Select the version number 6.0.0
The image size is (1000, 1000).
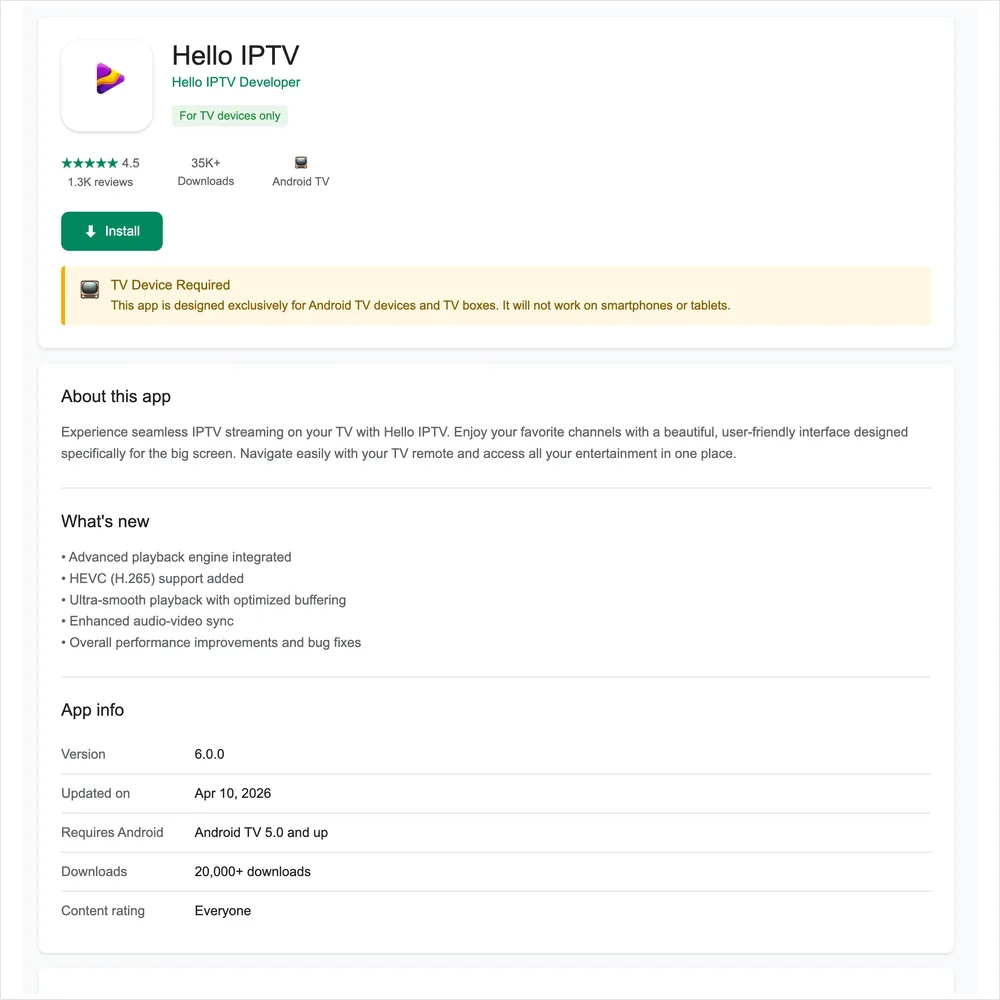(x=209, y=754)
